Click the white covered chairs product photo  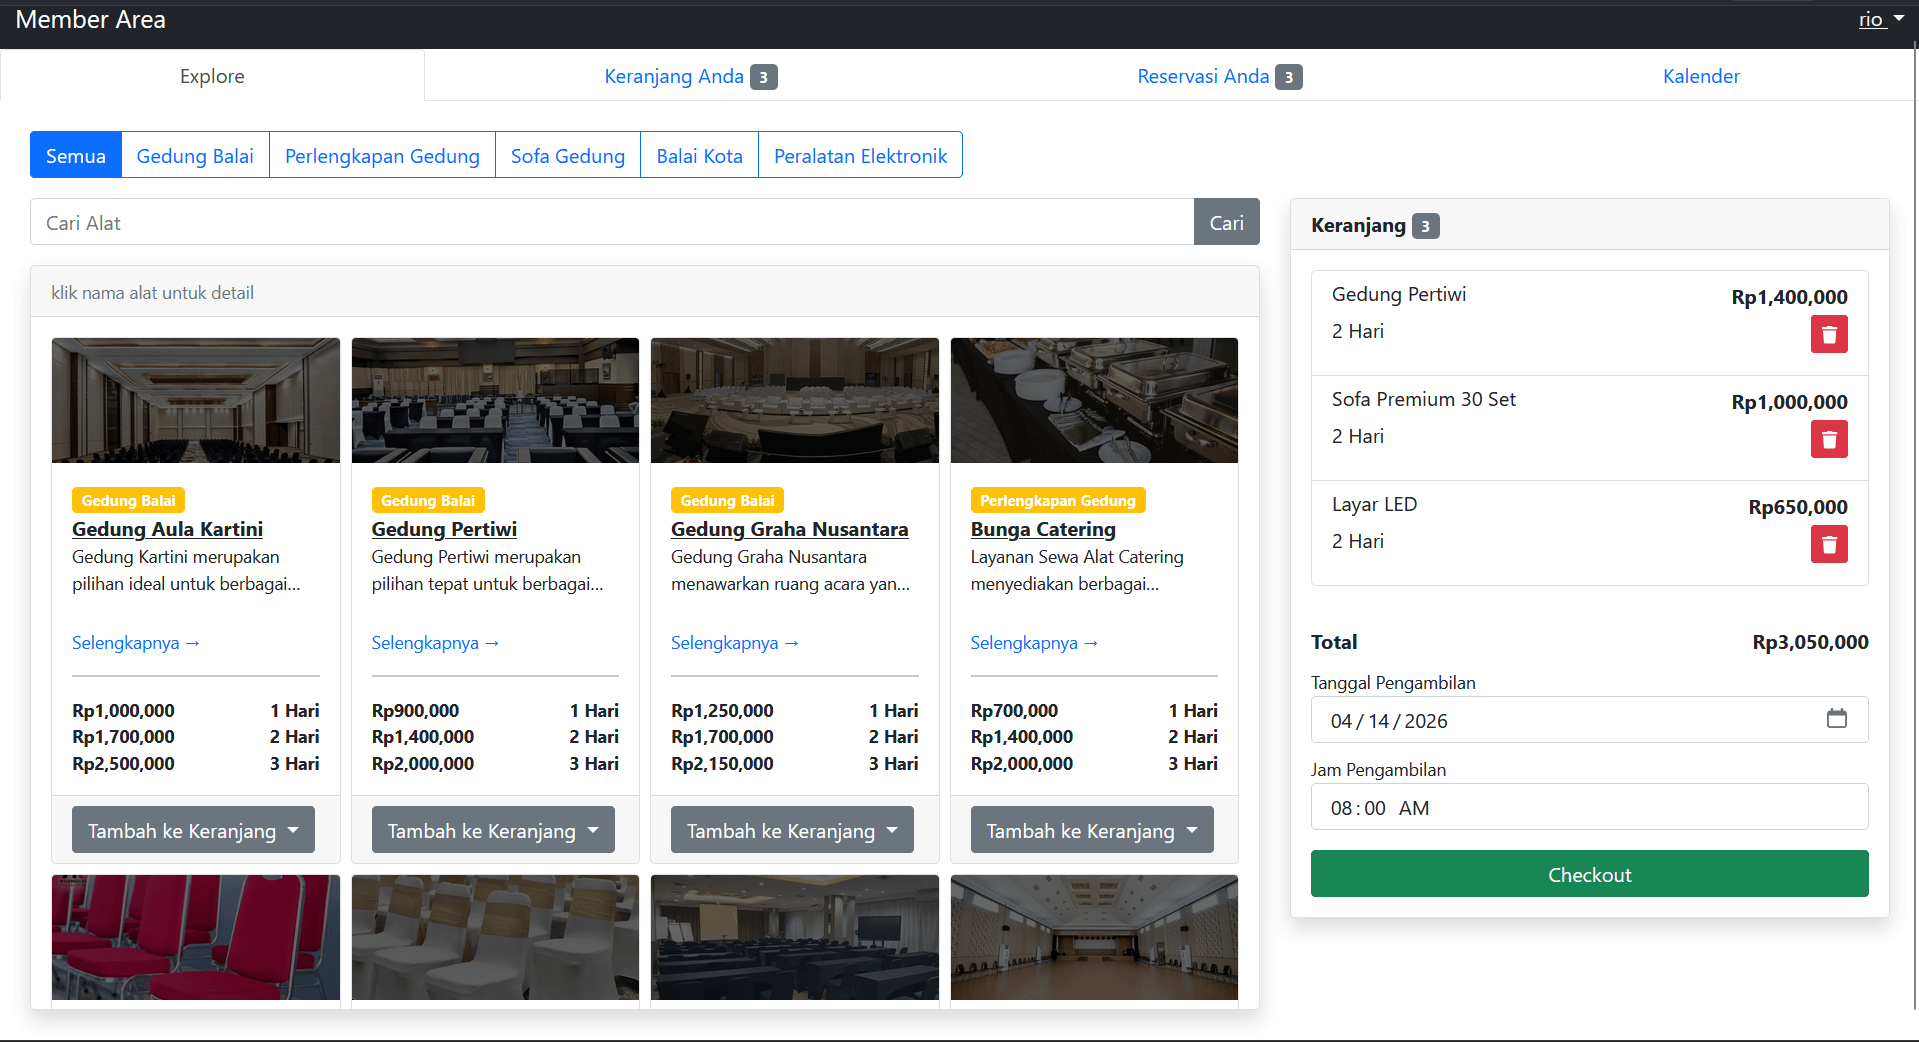click(x=495, y=937)
